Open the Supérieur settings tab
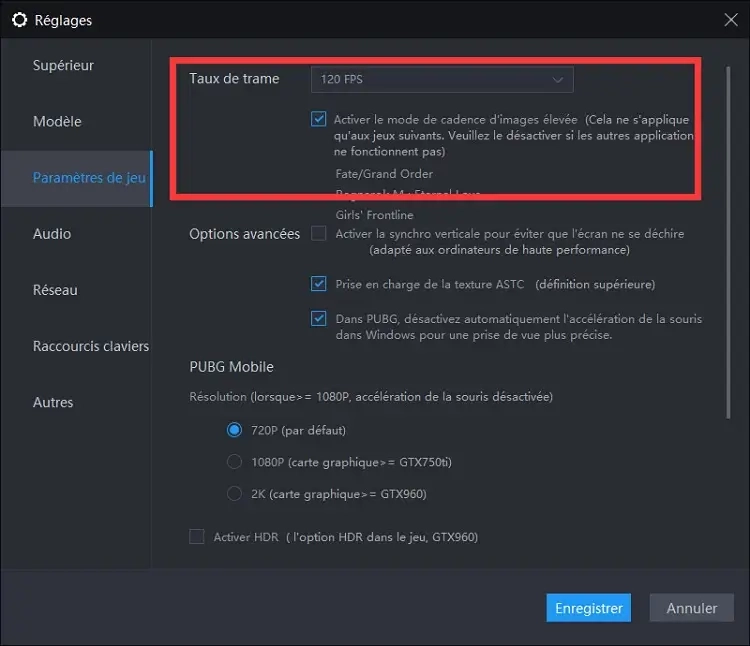This screenshot has width=750, height=646. point(63,65)
